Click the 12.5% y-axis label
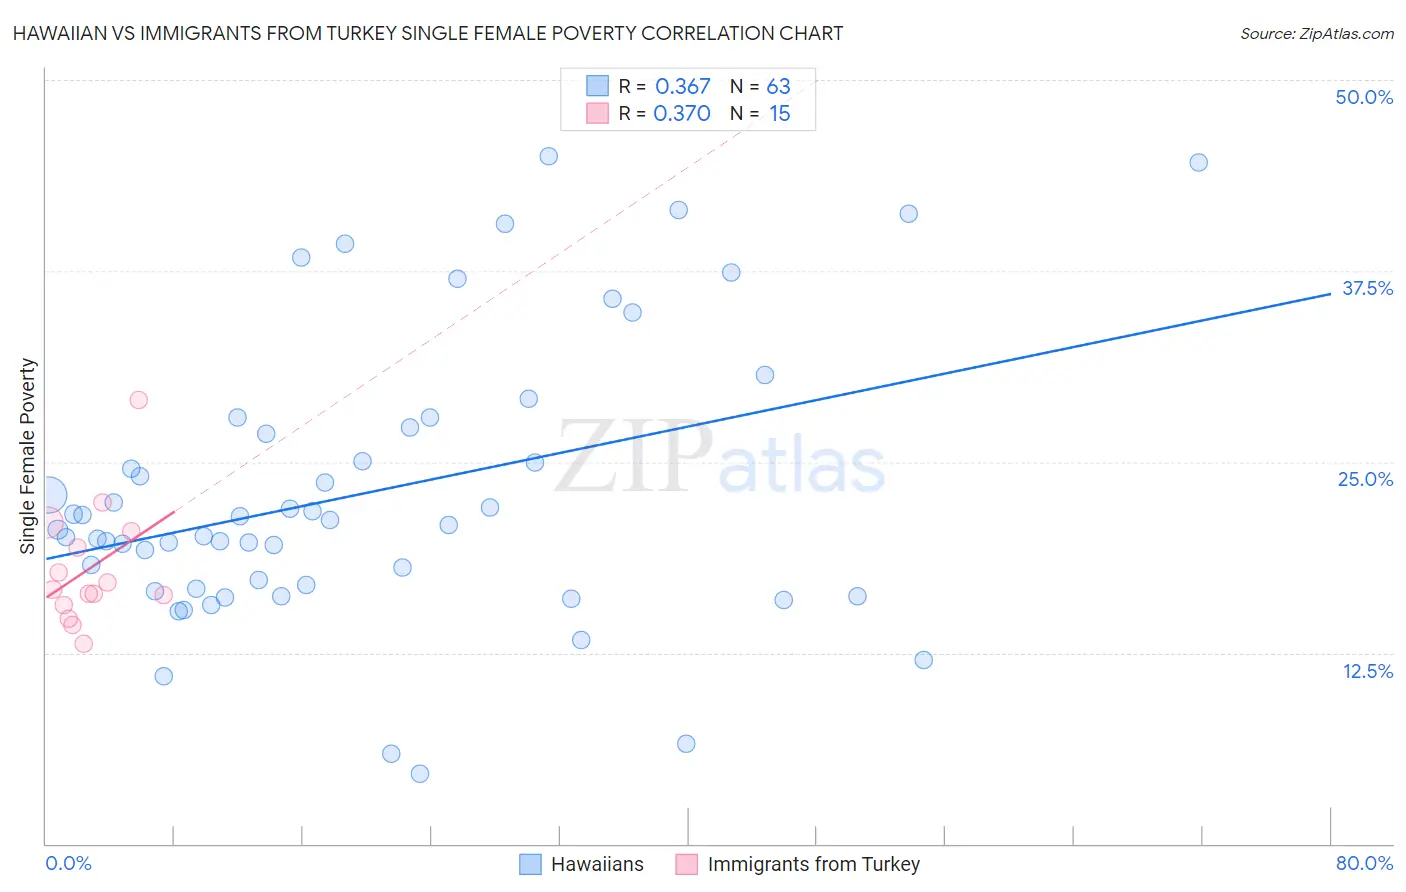The width and height of the screenshot is (1406, 892). 1367,671
